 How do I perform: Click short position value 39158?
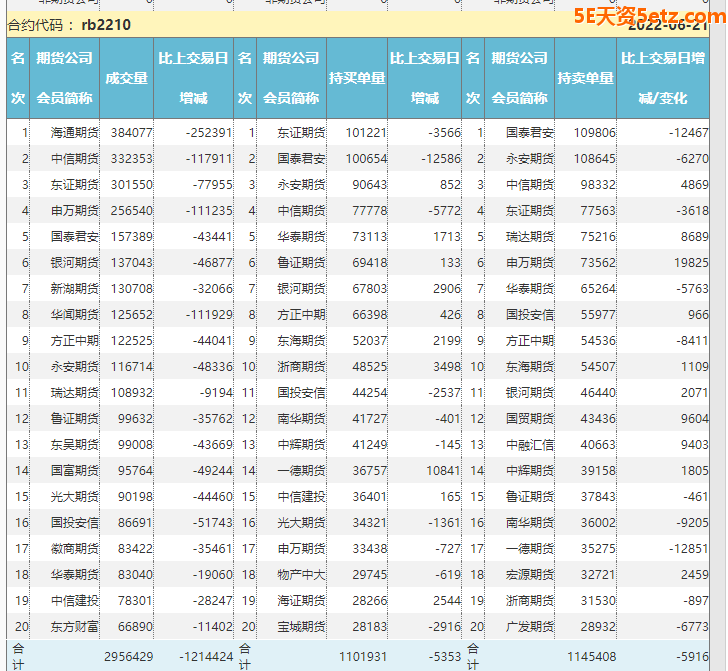pyautogui.click(x=598, y=471)
